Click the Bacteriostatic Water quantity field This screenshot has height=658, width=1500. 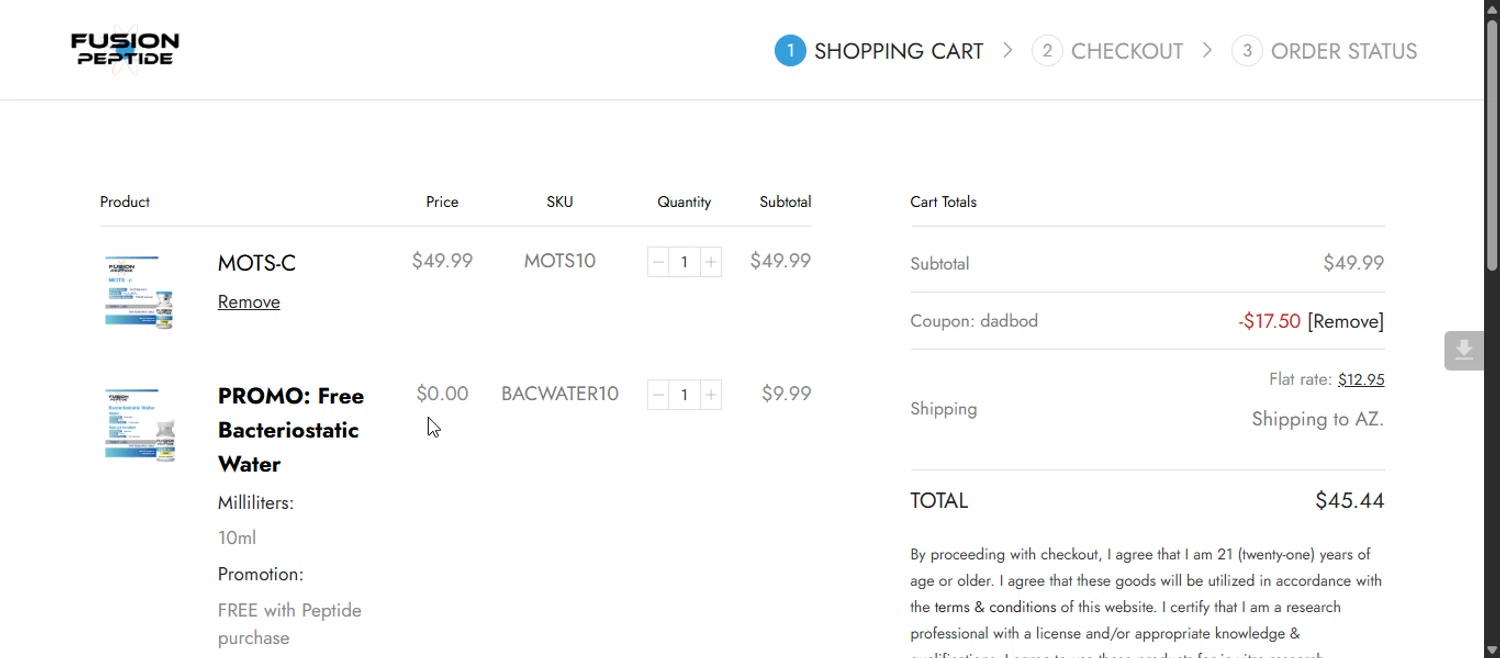(x=685, y=395)
